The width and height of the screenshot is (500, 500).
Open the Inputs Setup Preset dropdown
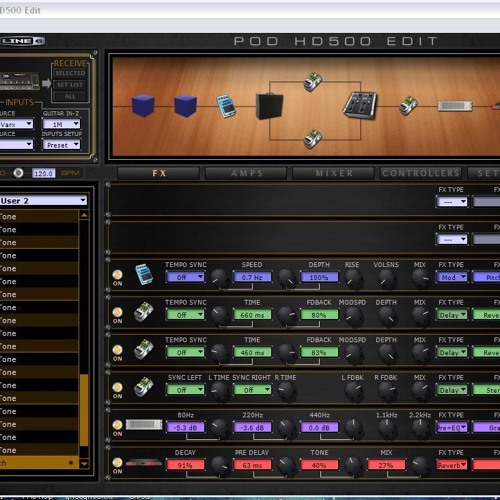pos(62,145)
